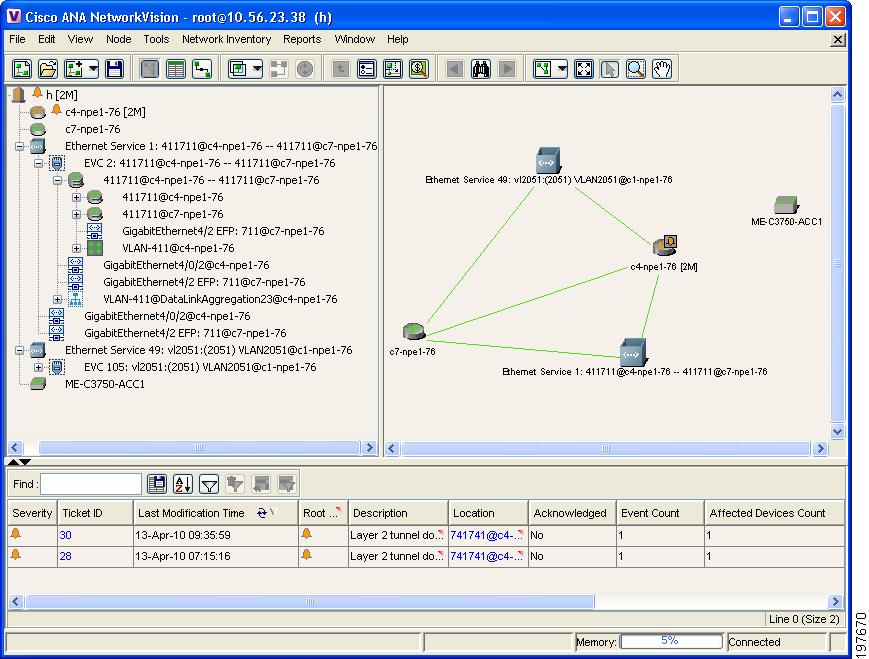Export table with the save-table icon

[x=157, y=484]
